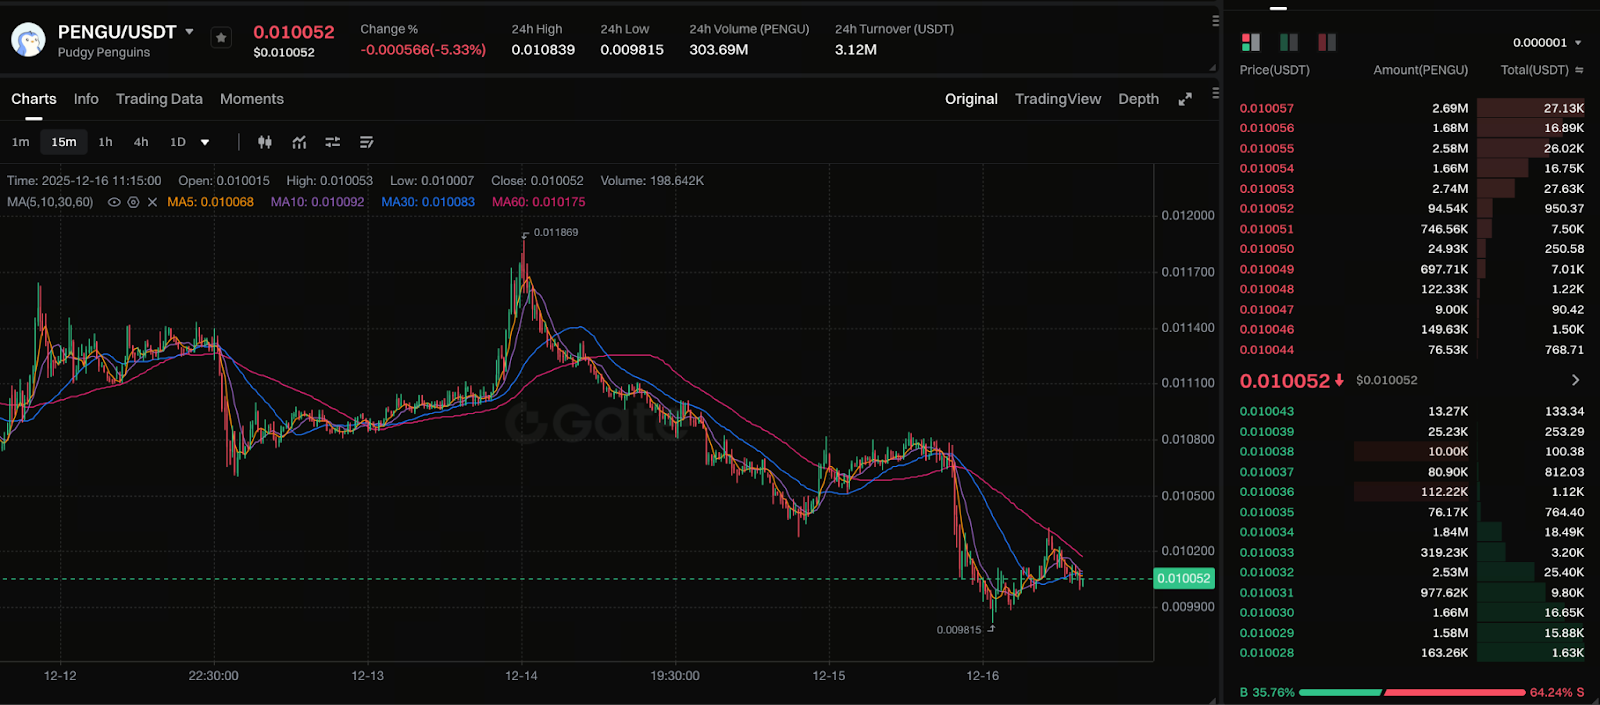Open the Trading Data tab
Screen dimensions: 1600x705
point(159,99)
